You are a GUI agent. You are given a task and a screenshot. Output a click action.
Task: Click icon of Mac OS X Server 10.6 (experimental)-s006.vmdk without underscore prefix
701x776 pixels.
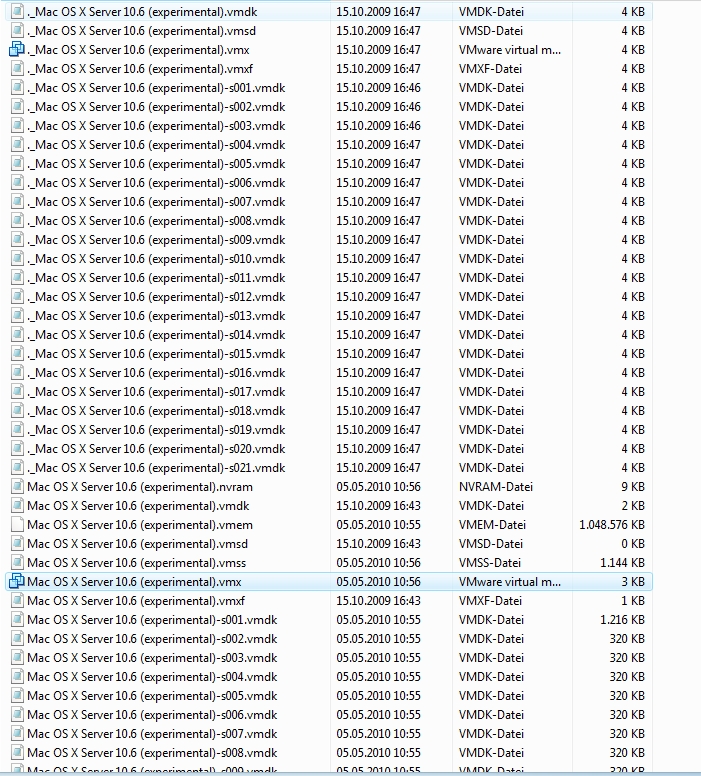point(17,715)
